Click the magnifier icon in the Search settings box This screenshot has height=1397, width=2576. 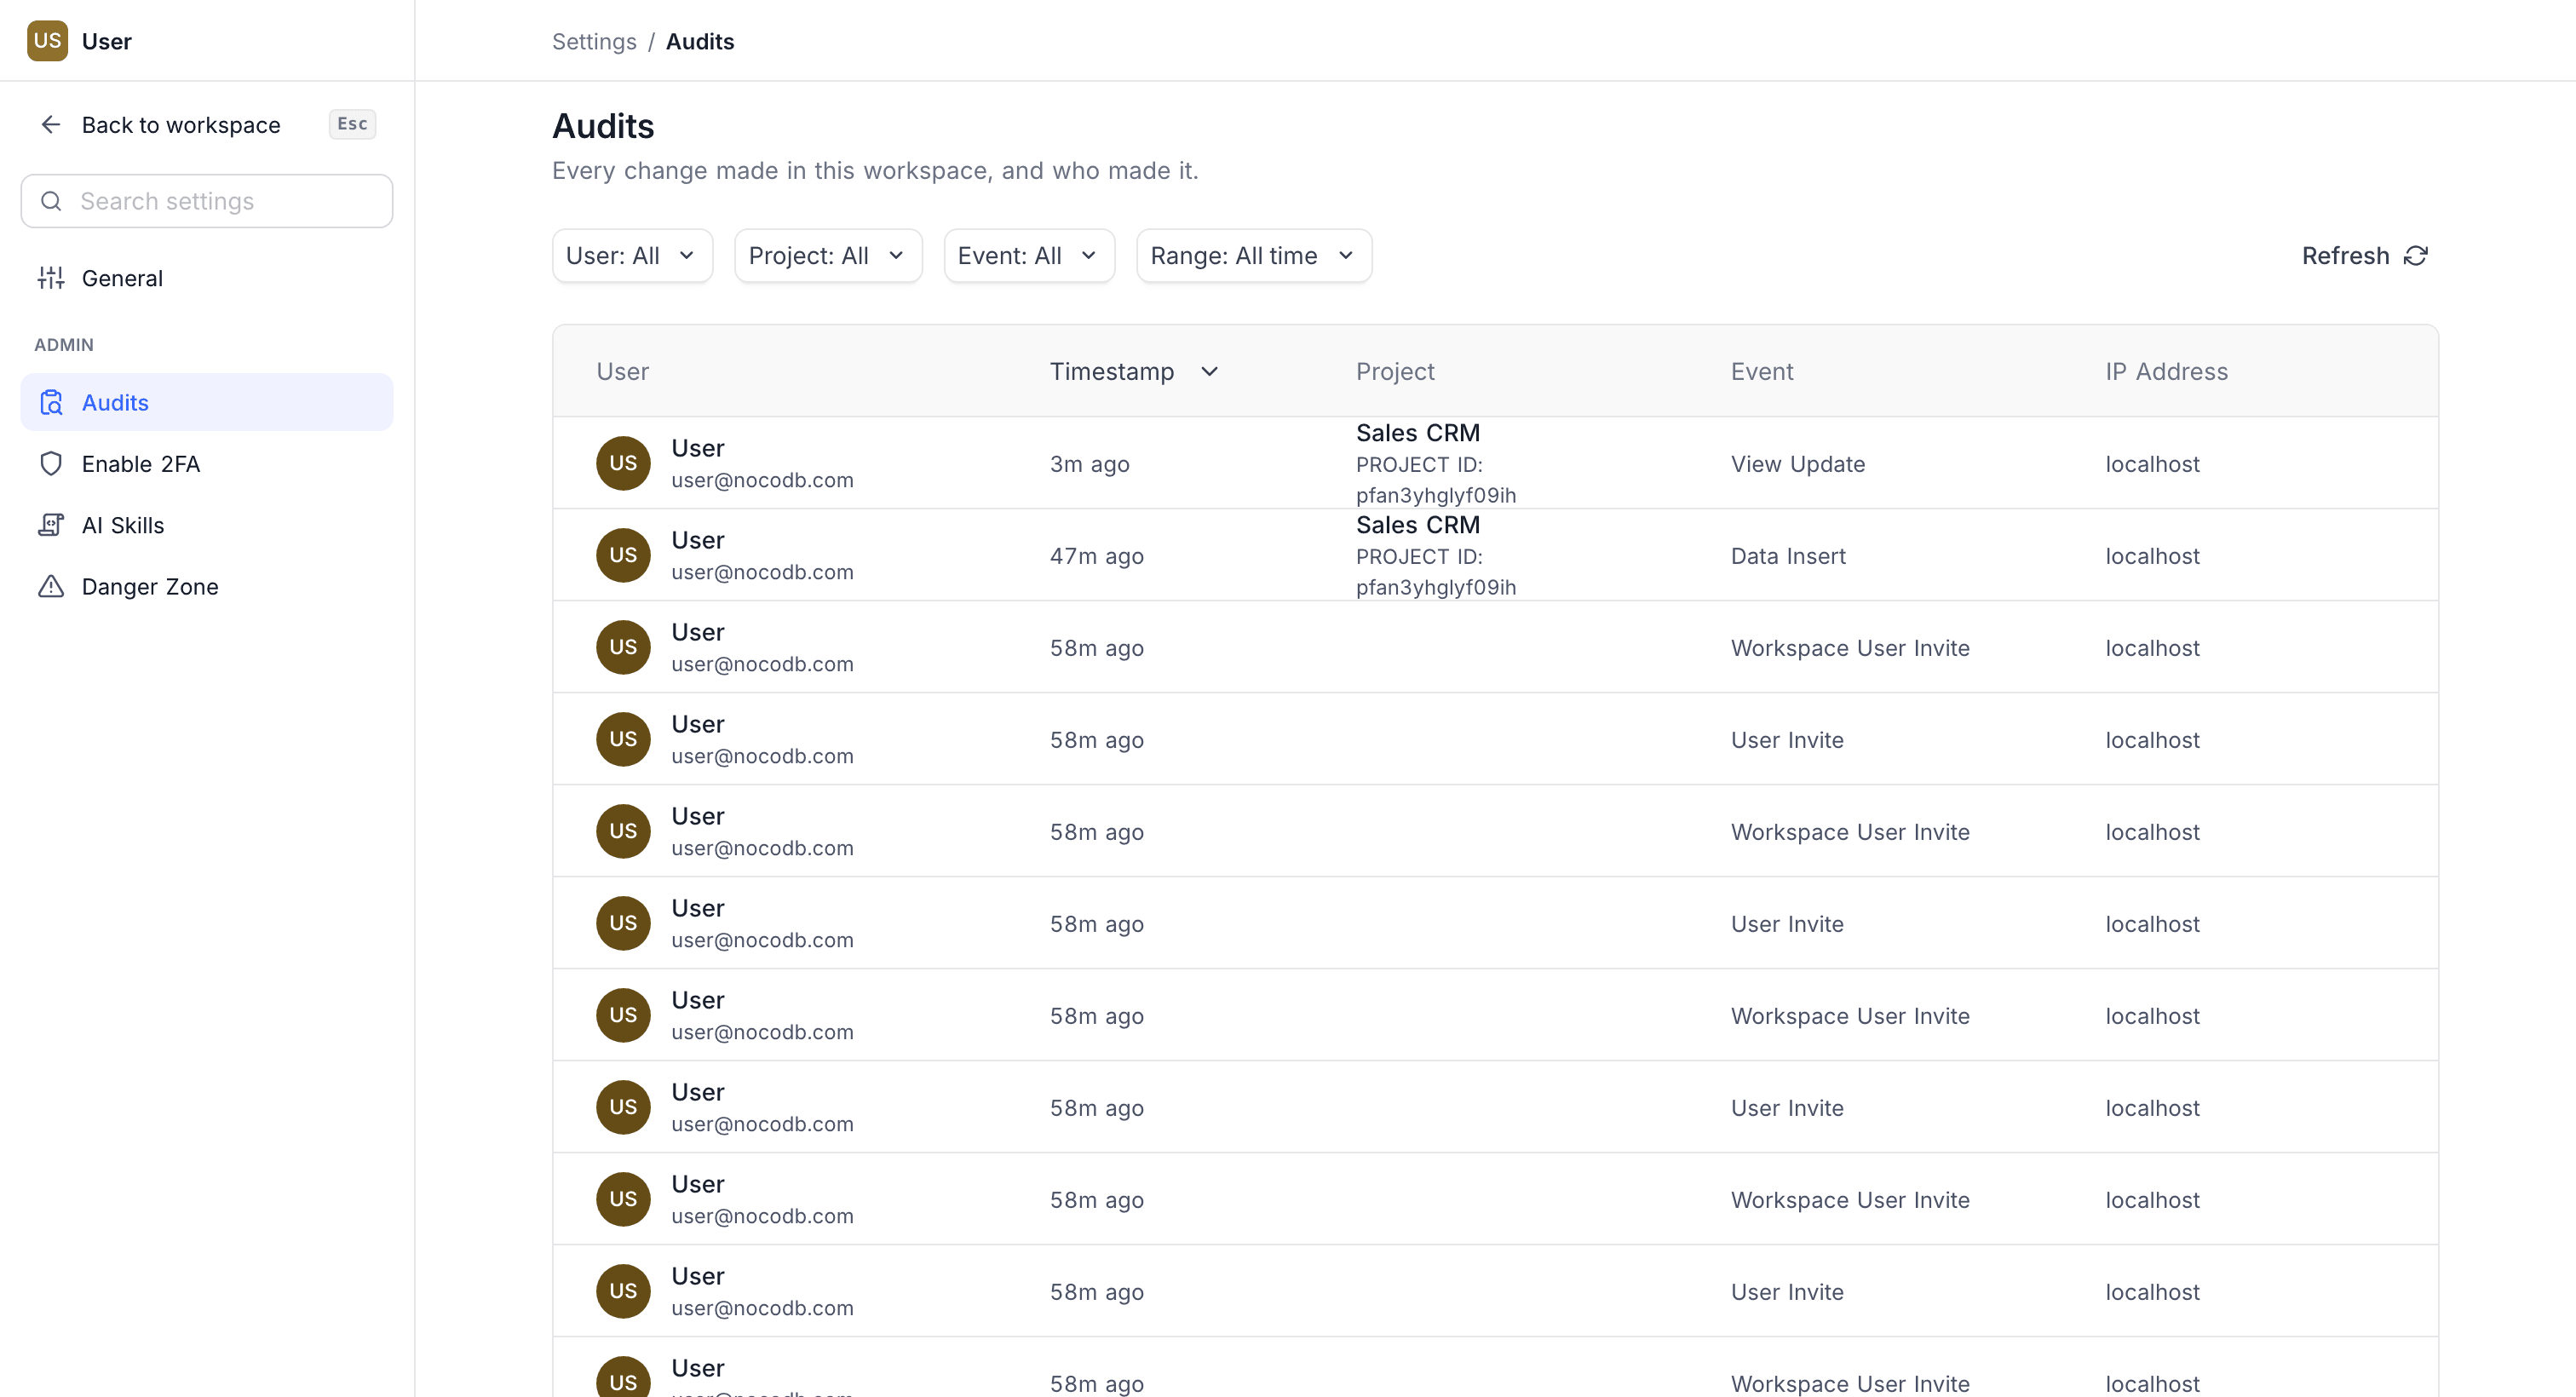click(x=51, y=201)
